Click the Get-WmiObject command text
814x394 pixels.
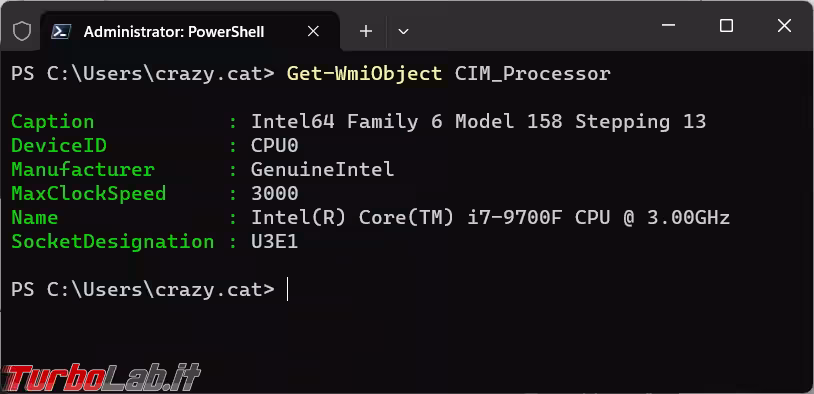(x=364, y=74)
